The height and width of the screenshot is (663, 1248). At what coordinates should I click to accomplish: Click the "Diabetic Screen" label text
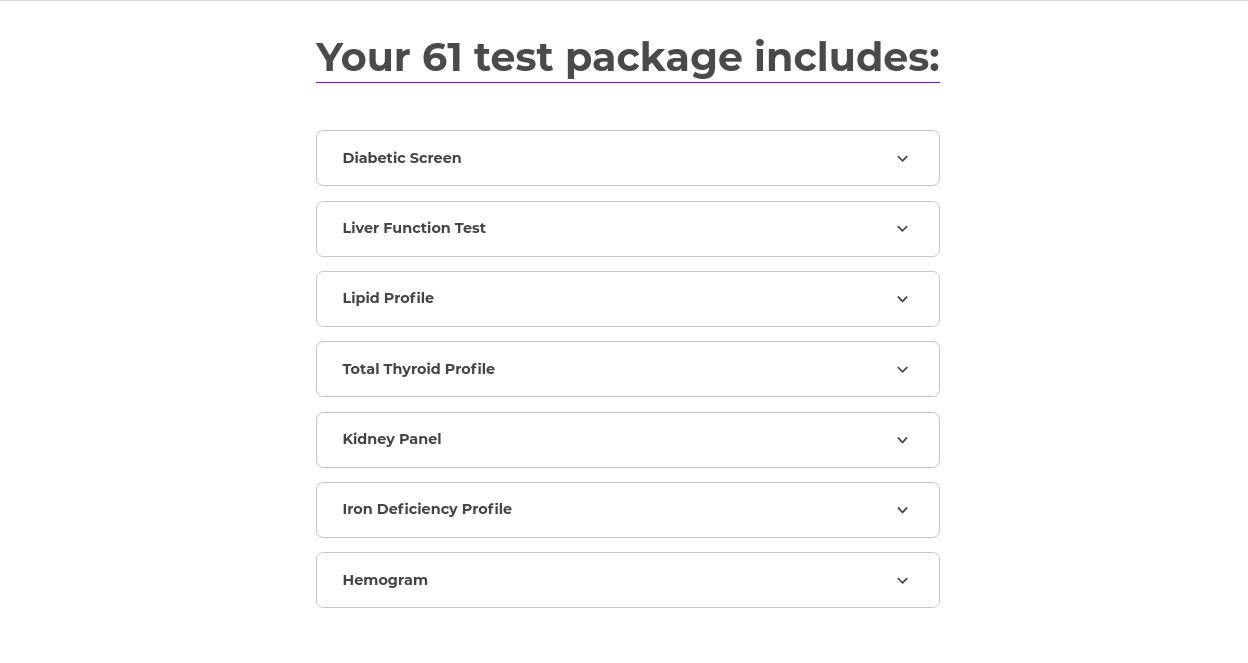(402, 158)
